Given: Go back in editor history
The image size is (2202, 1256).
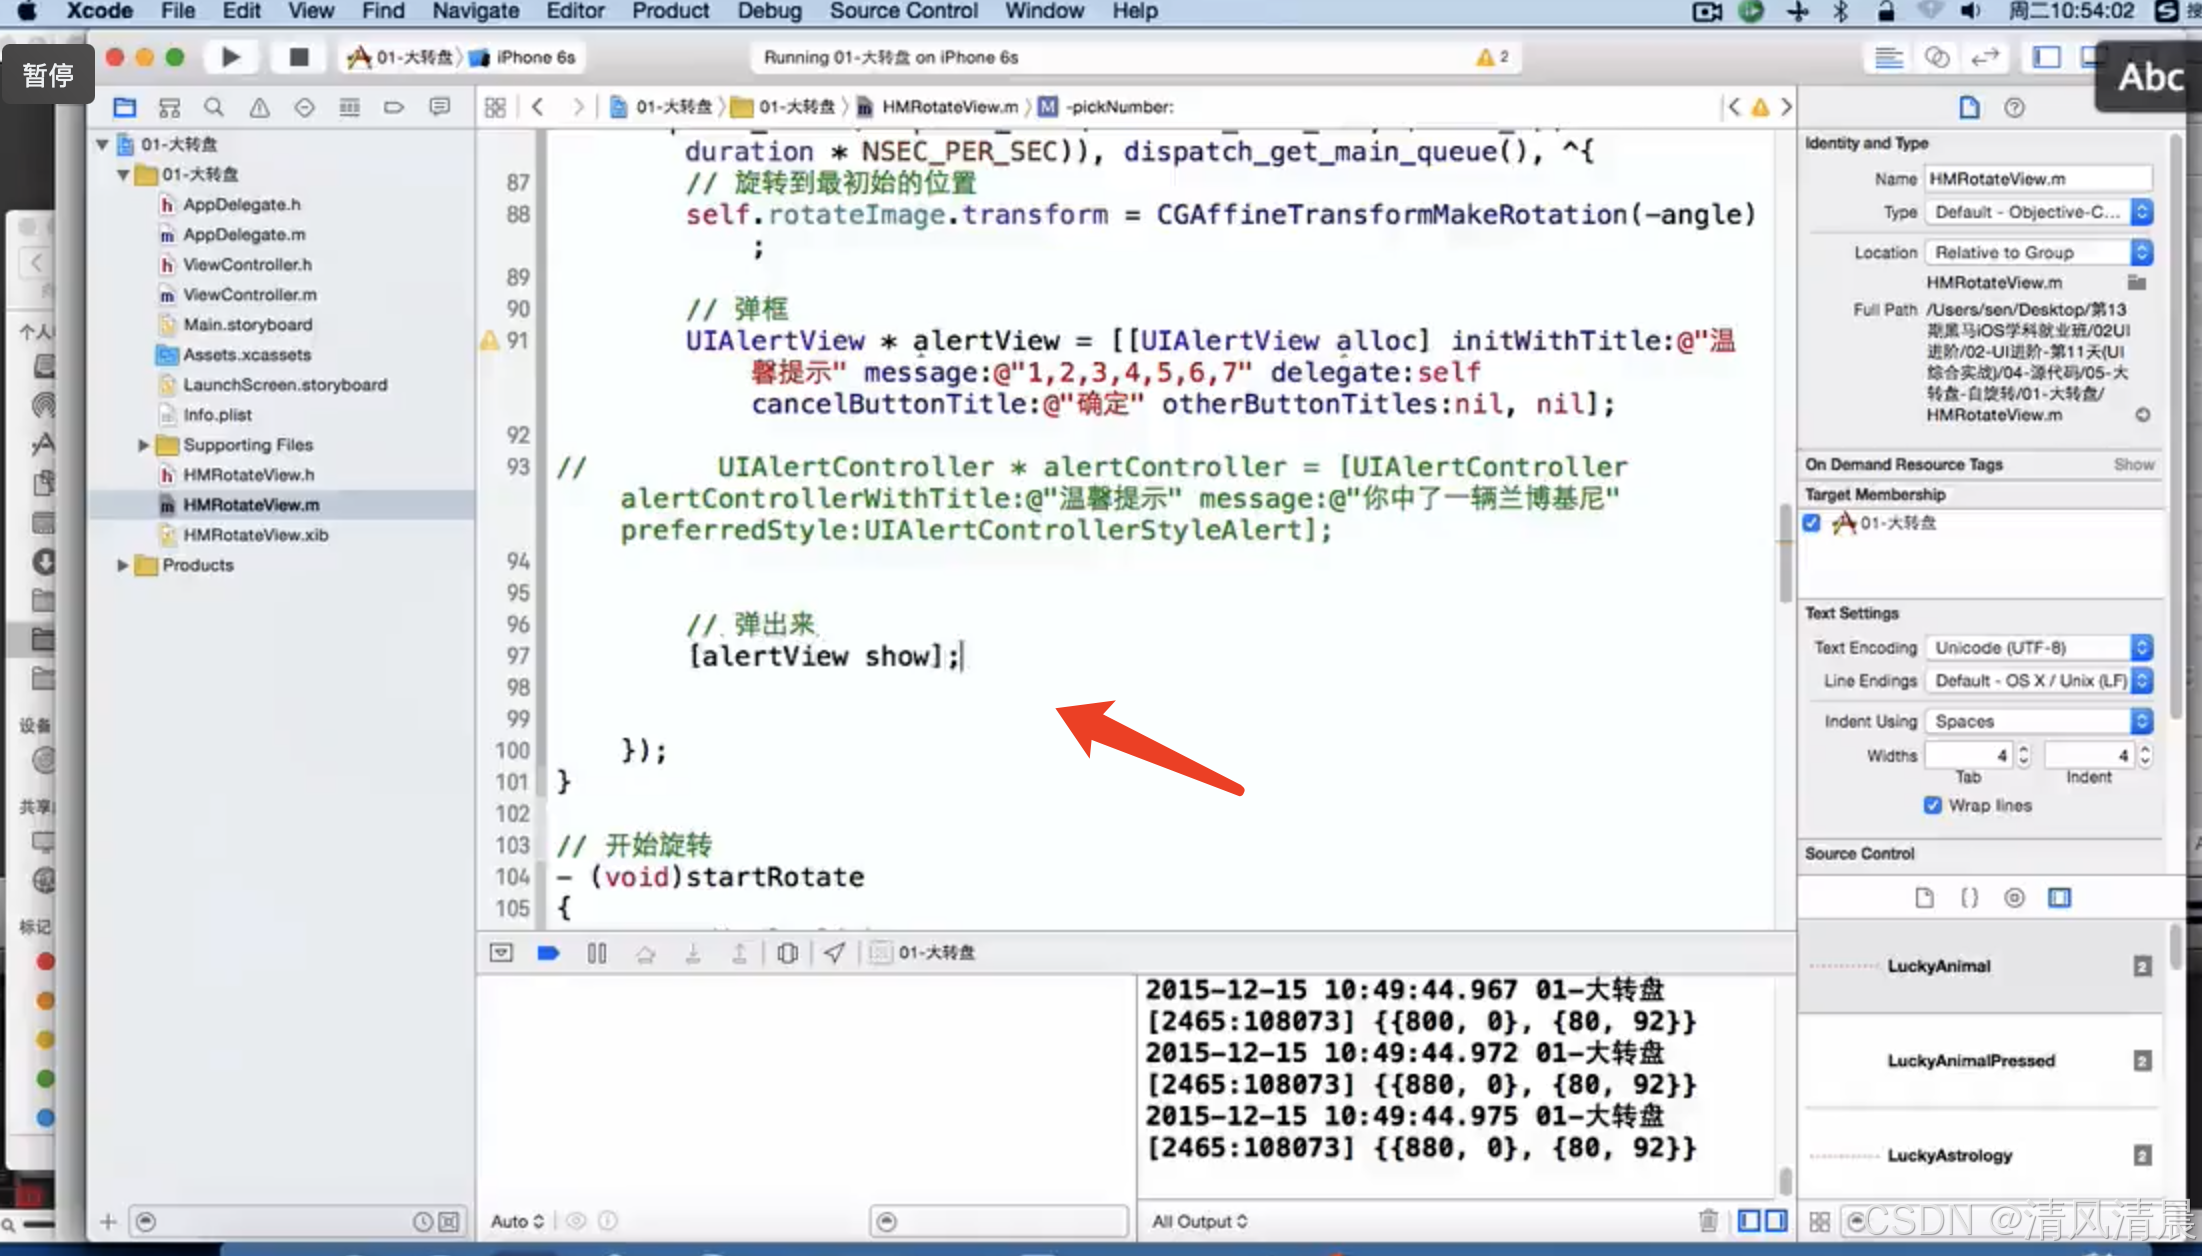Looking at the screenshot, I should (538, 107).
